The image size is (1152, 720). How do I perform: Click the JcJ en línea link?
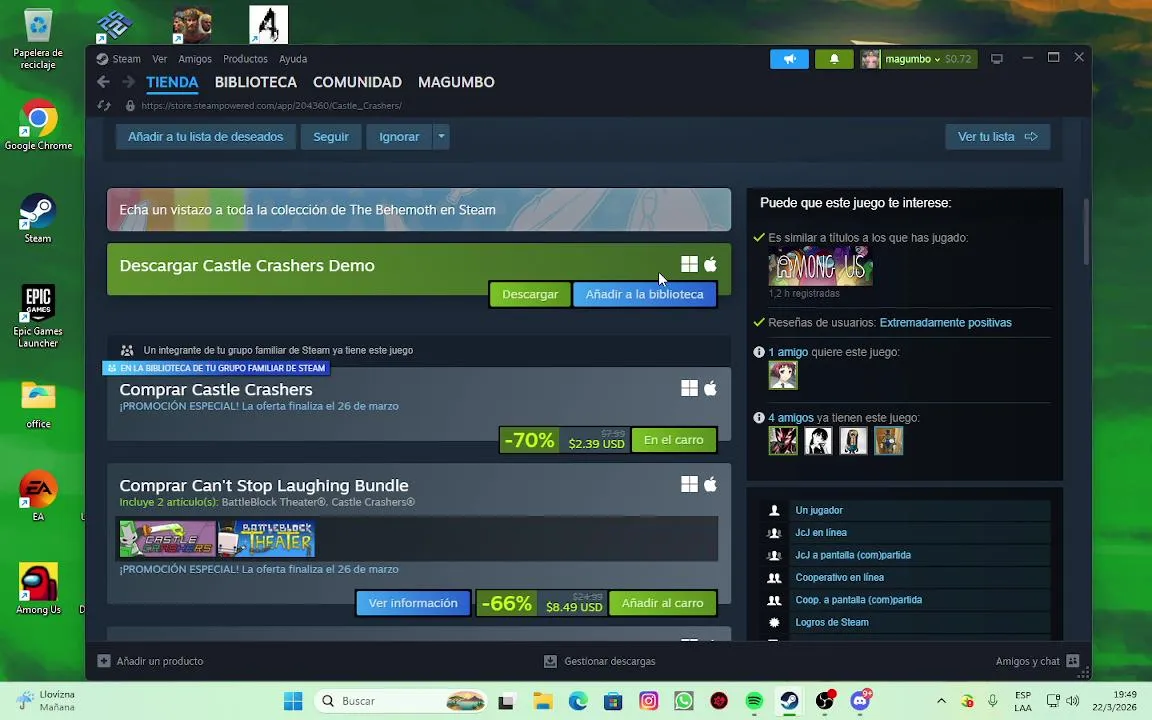click(821, 533)
